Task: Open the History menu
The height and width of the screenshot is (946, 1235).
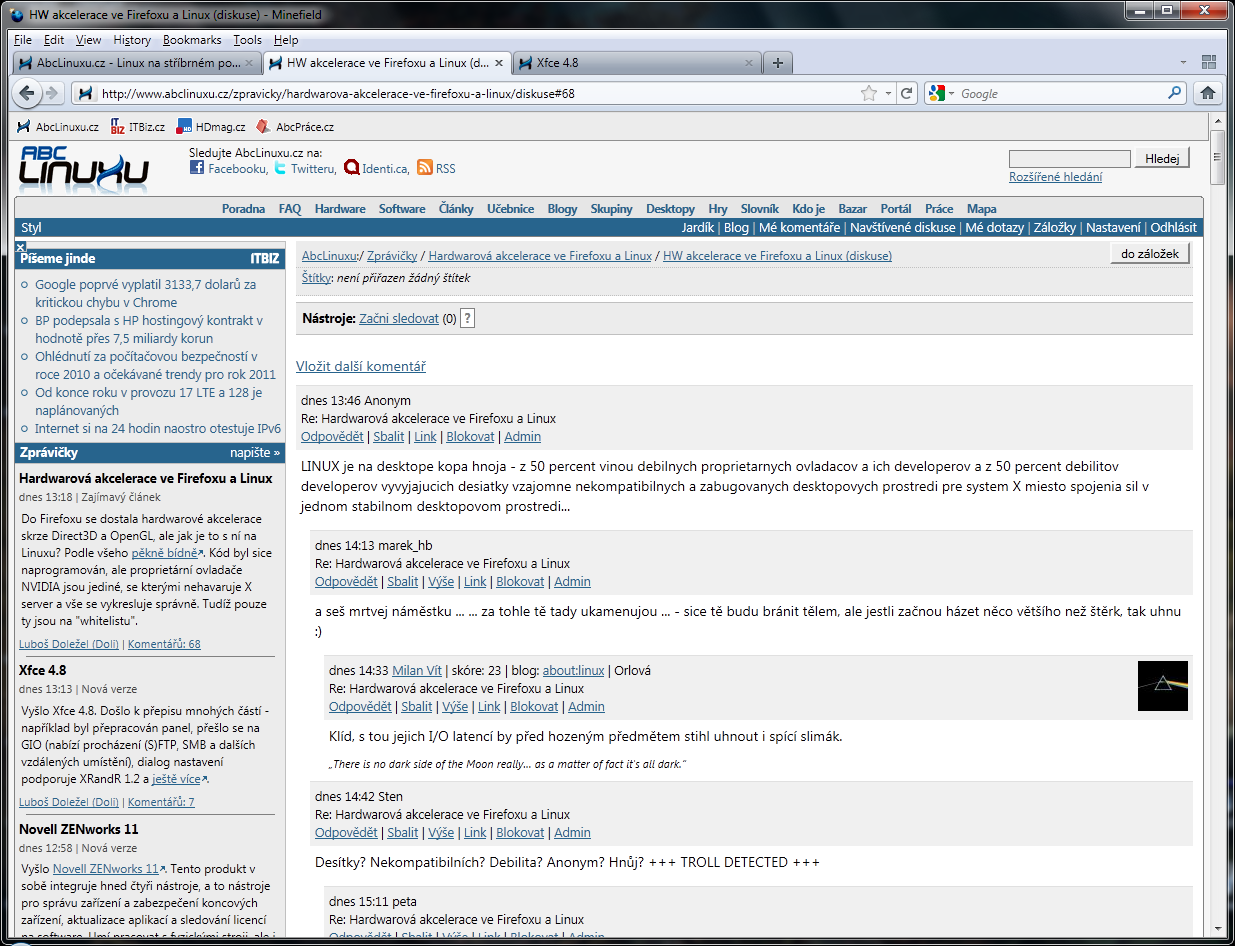Action: (132, 40)
